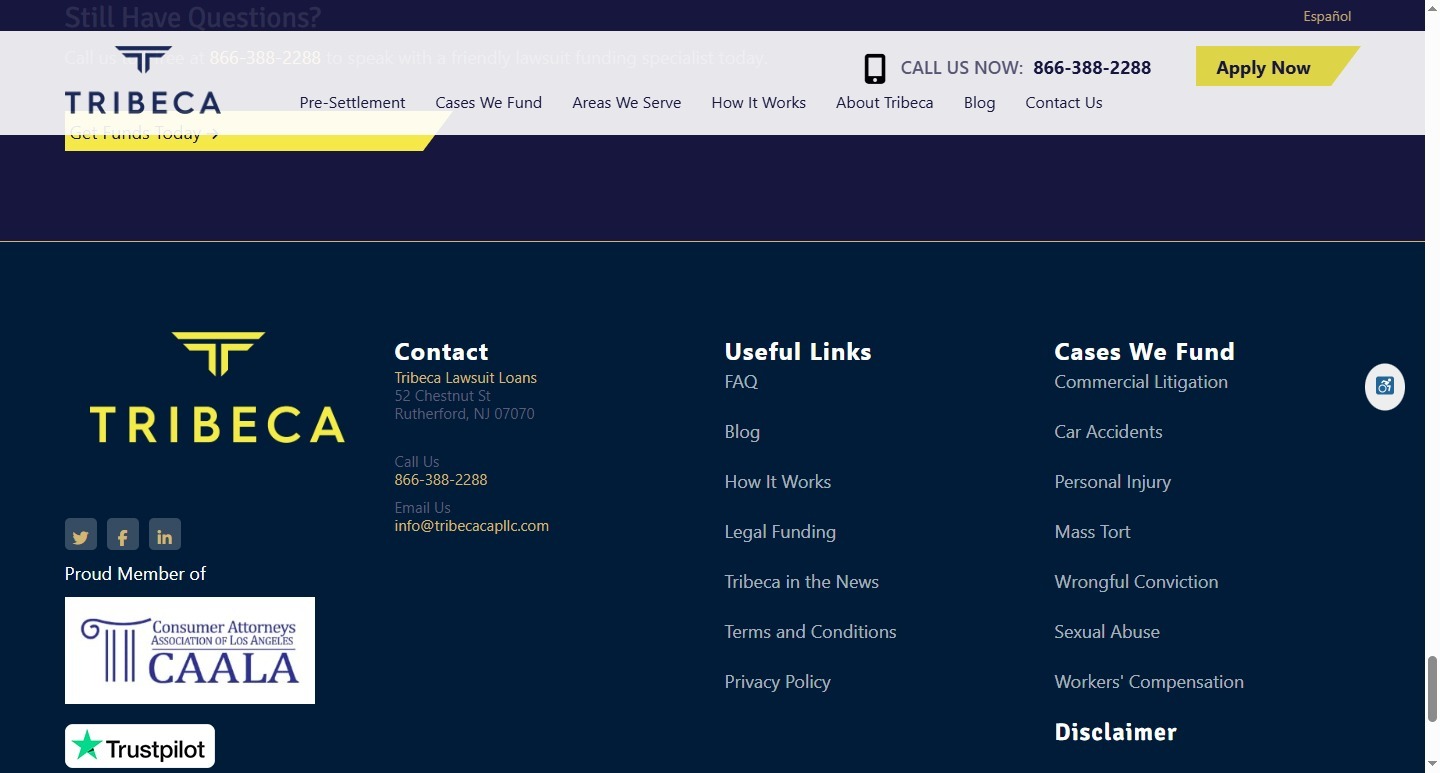The image size is (1440, 773).
Task: Click the info@tribecacapllc.com email link
Action: click(471, 526)
